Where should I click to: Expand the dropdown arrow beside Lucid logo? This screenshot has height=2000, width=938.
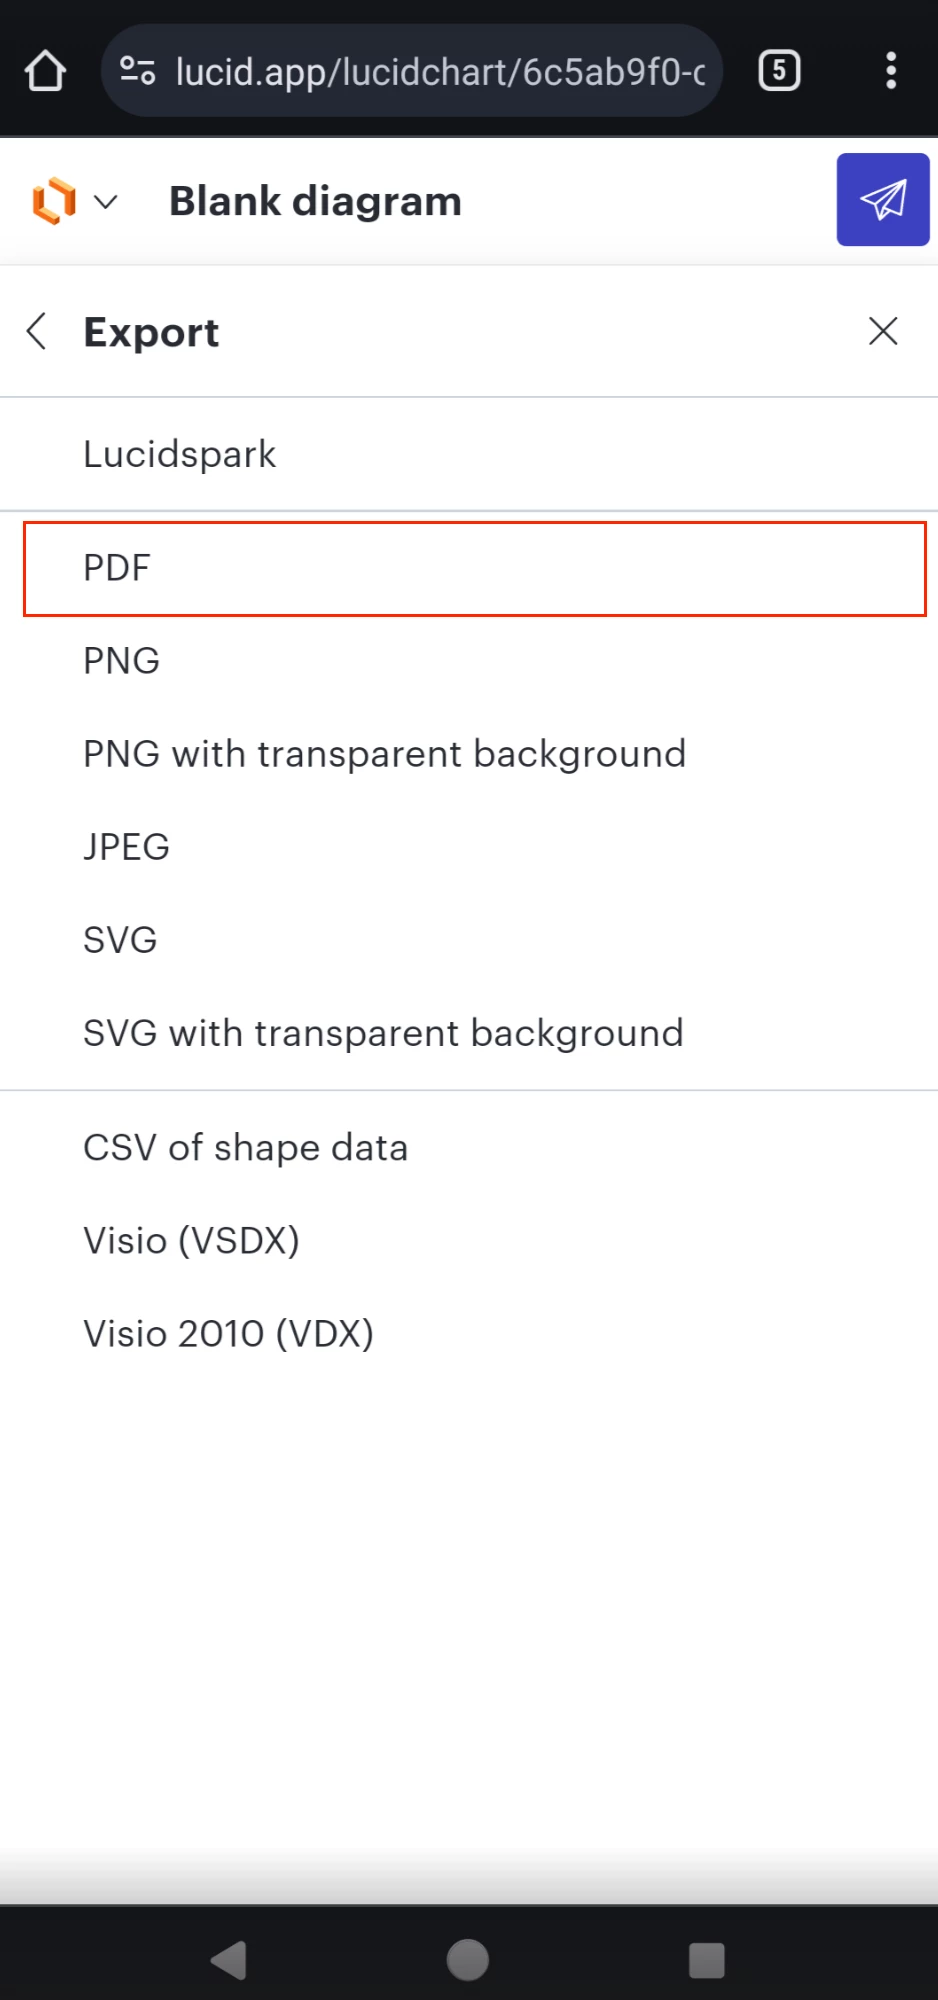105,202
